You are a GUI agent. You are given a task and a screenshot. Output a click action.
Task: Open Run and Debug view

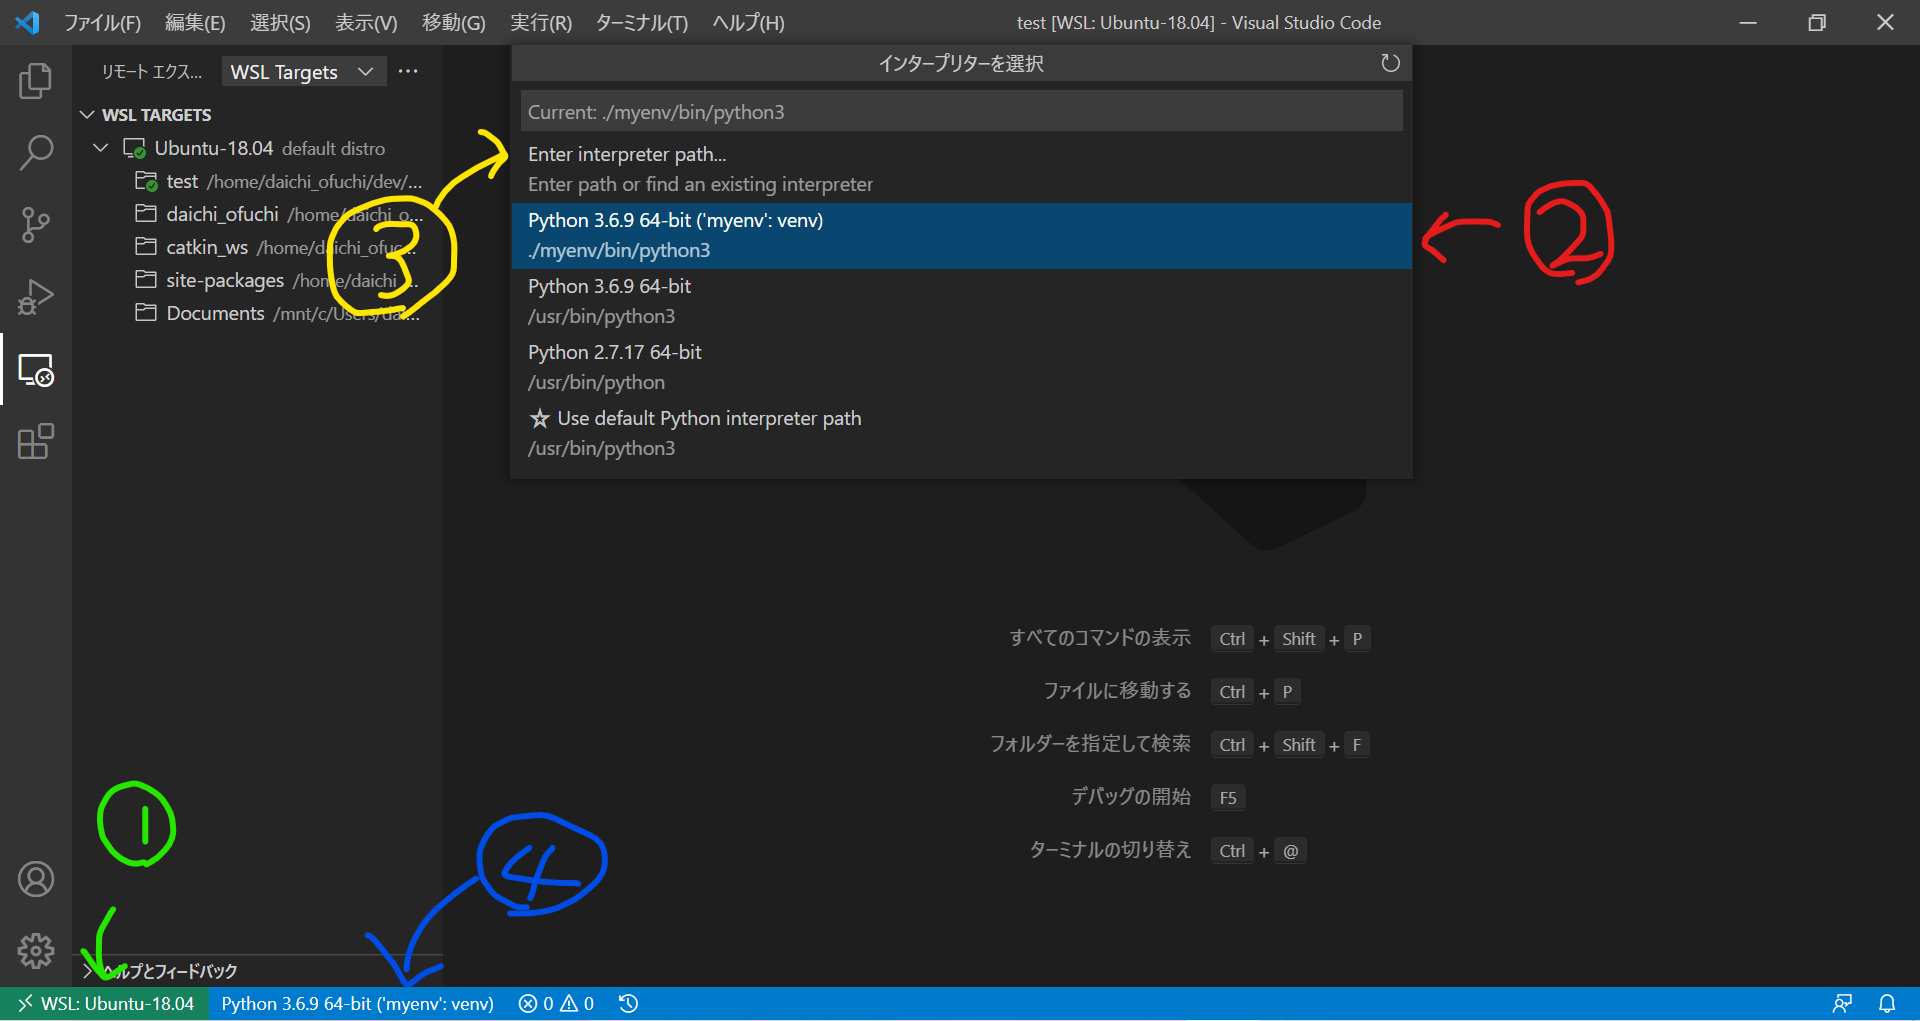click(x=36, y=297)
